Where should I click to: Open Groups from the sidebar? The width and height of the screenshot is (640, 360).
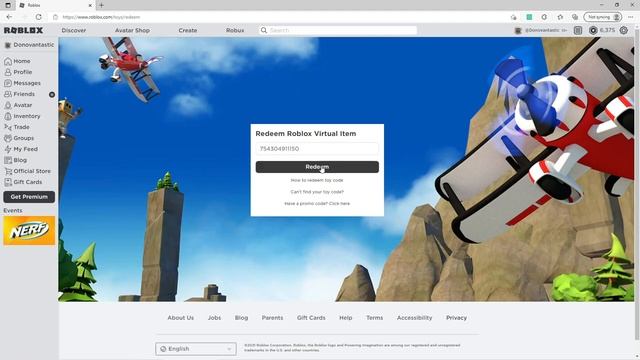click(19, 138)
